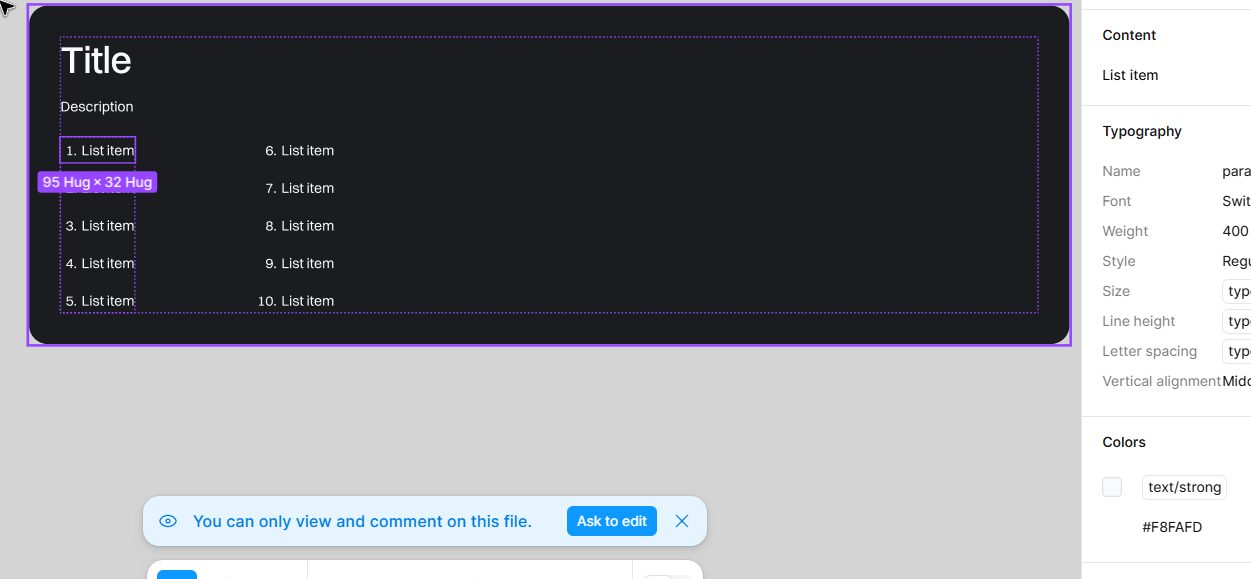Toggle the switch at the bottom toolbar's right end
Image resolution: width=1251 pixels, height=579 pixels.
[667, 576]
